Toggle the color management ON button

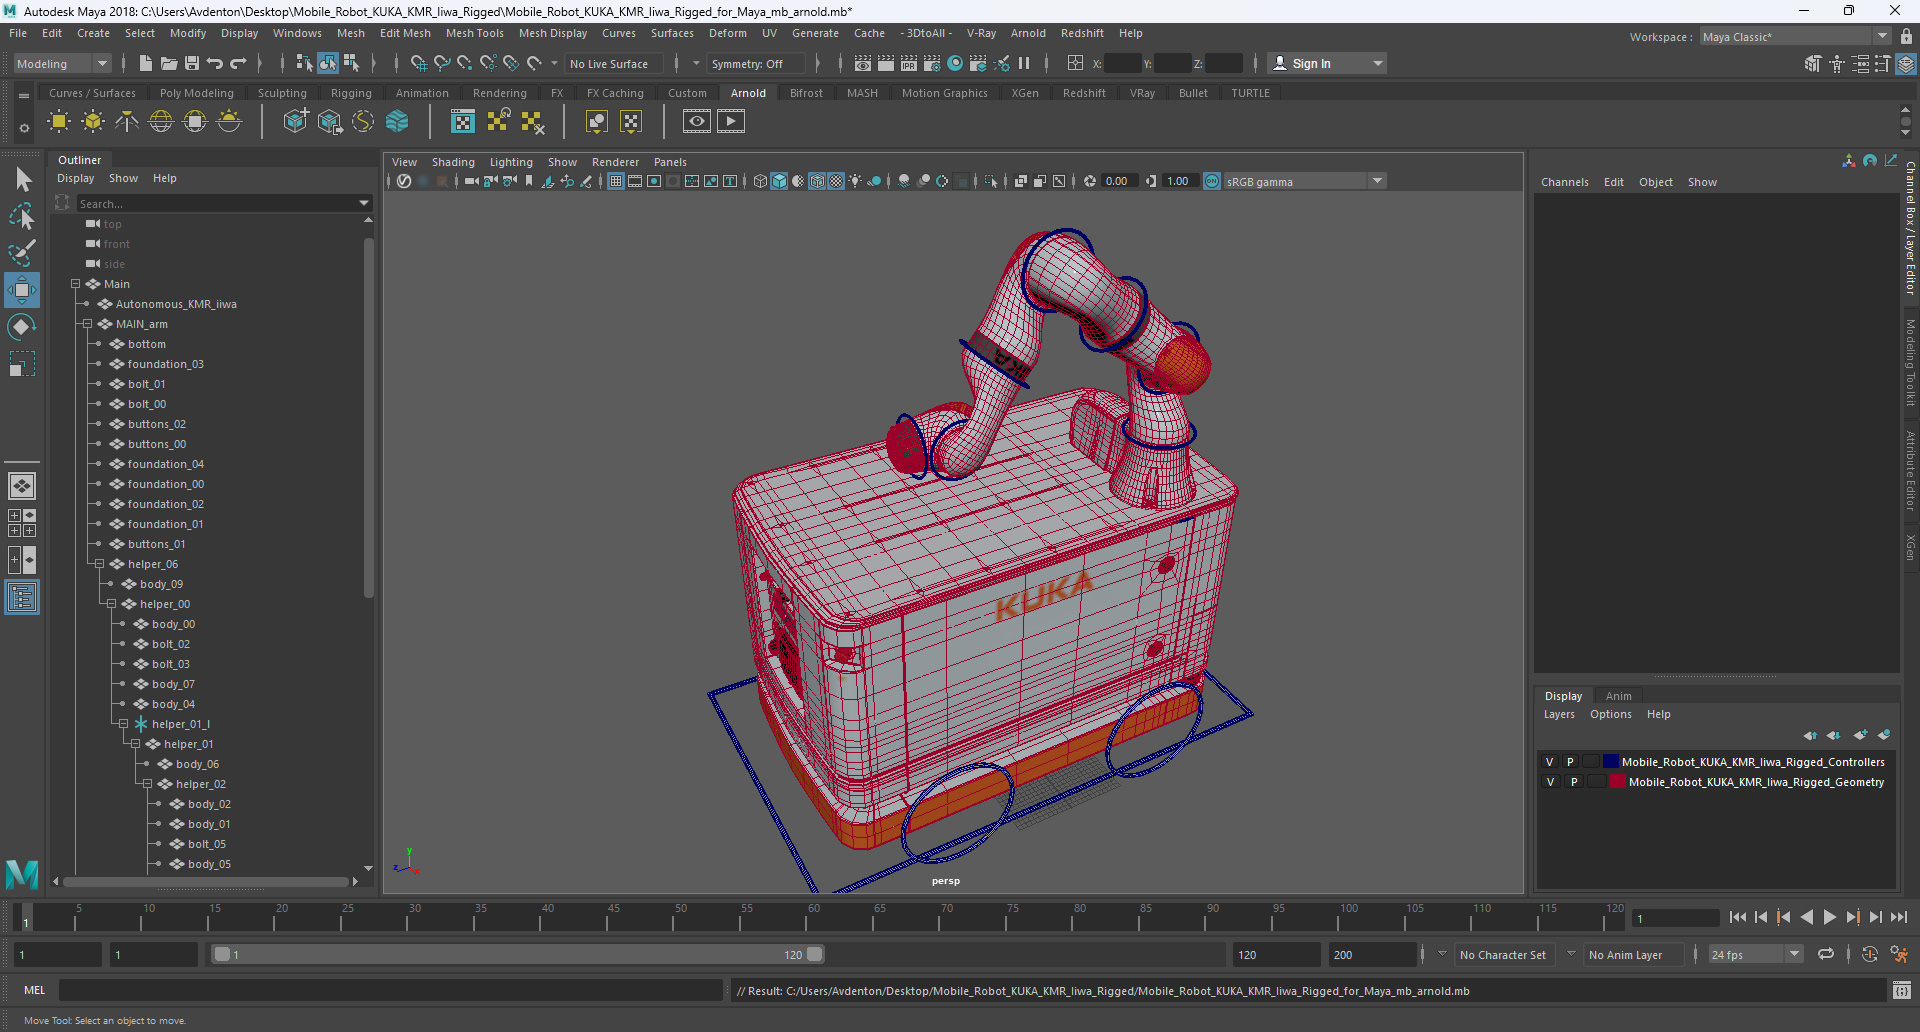pyautogui.click(x=1212, y=181)
